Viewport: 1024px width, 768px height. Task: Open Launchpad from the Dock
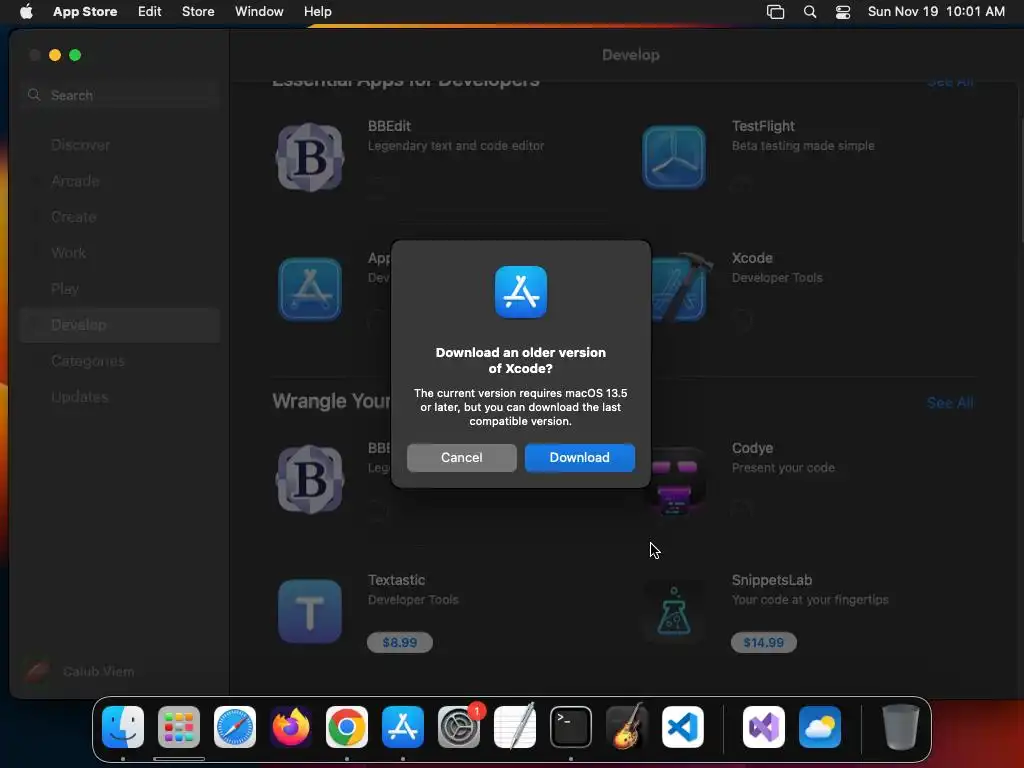pyautogui.click(x=179, y=727)
